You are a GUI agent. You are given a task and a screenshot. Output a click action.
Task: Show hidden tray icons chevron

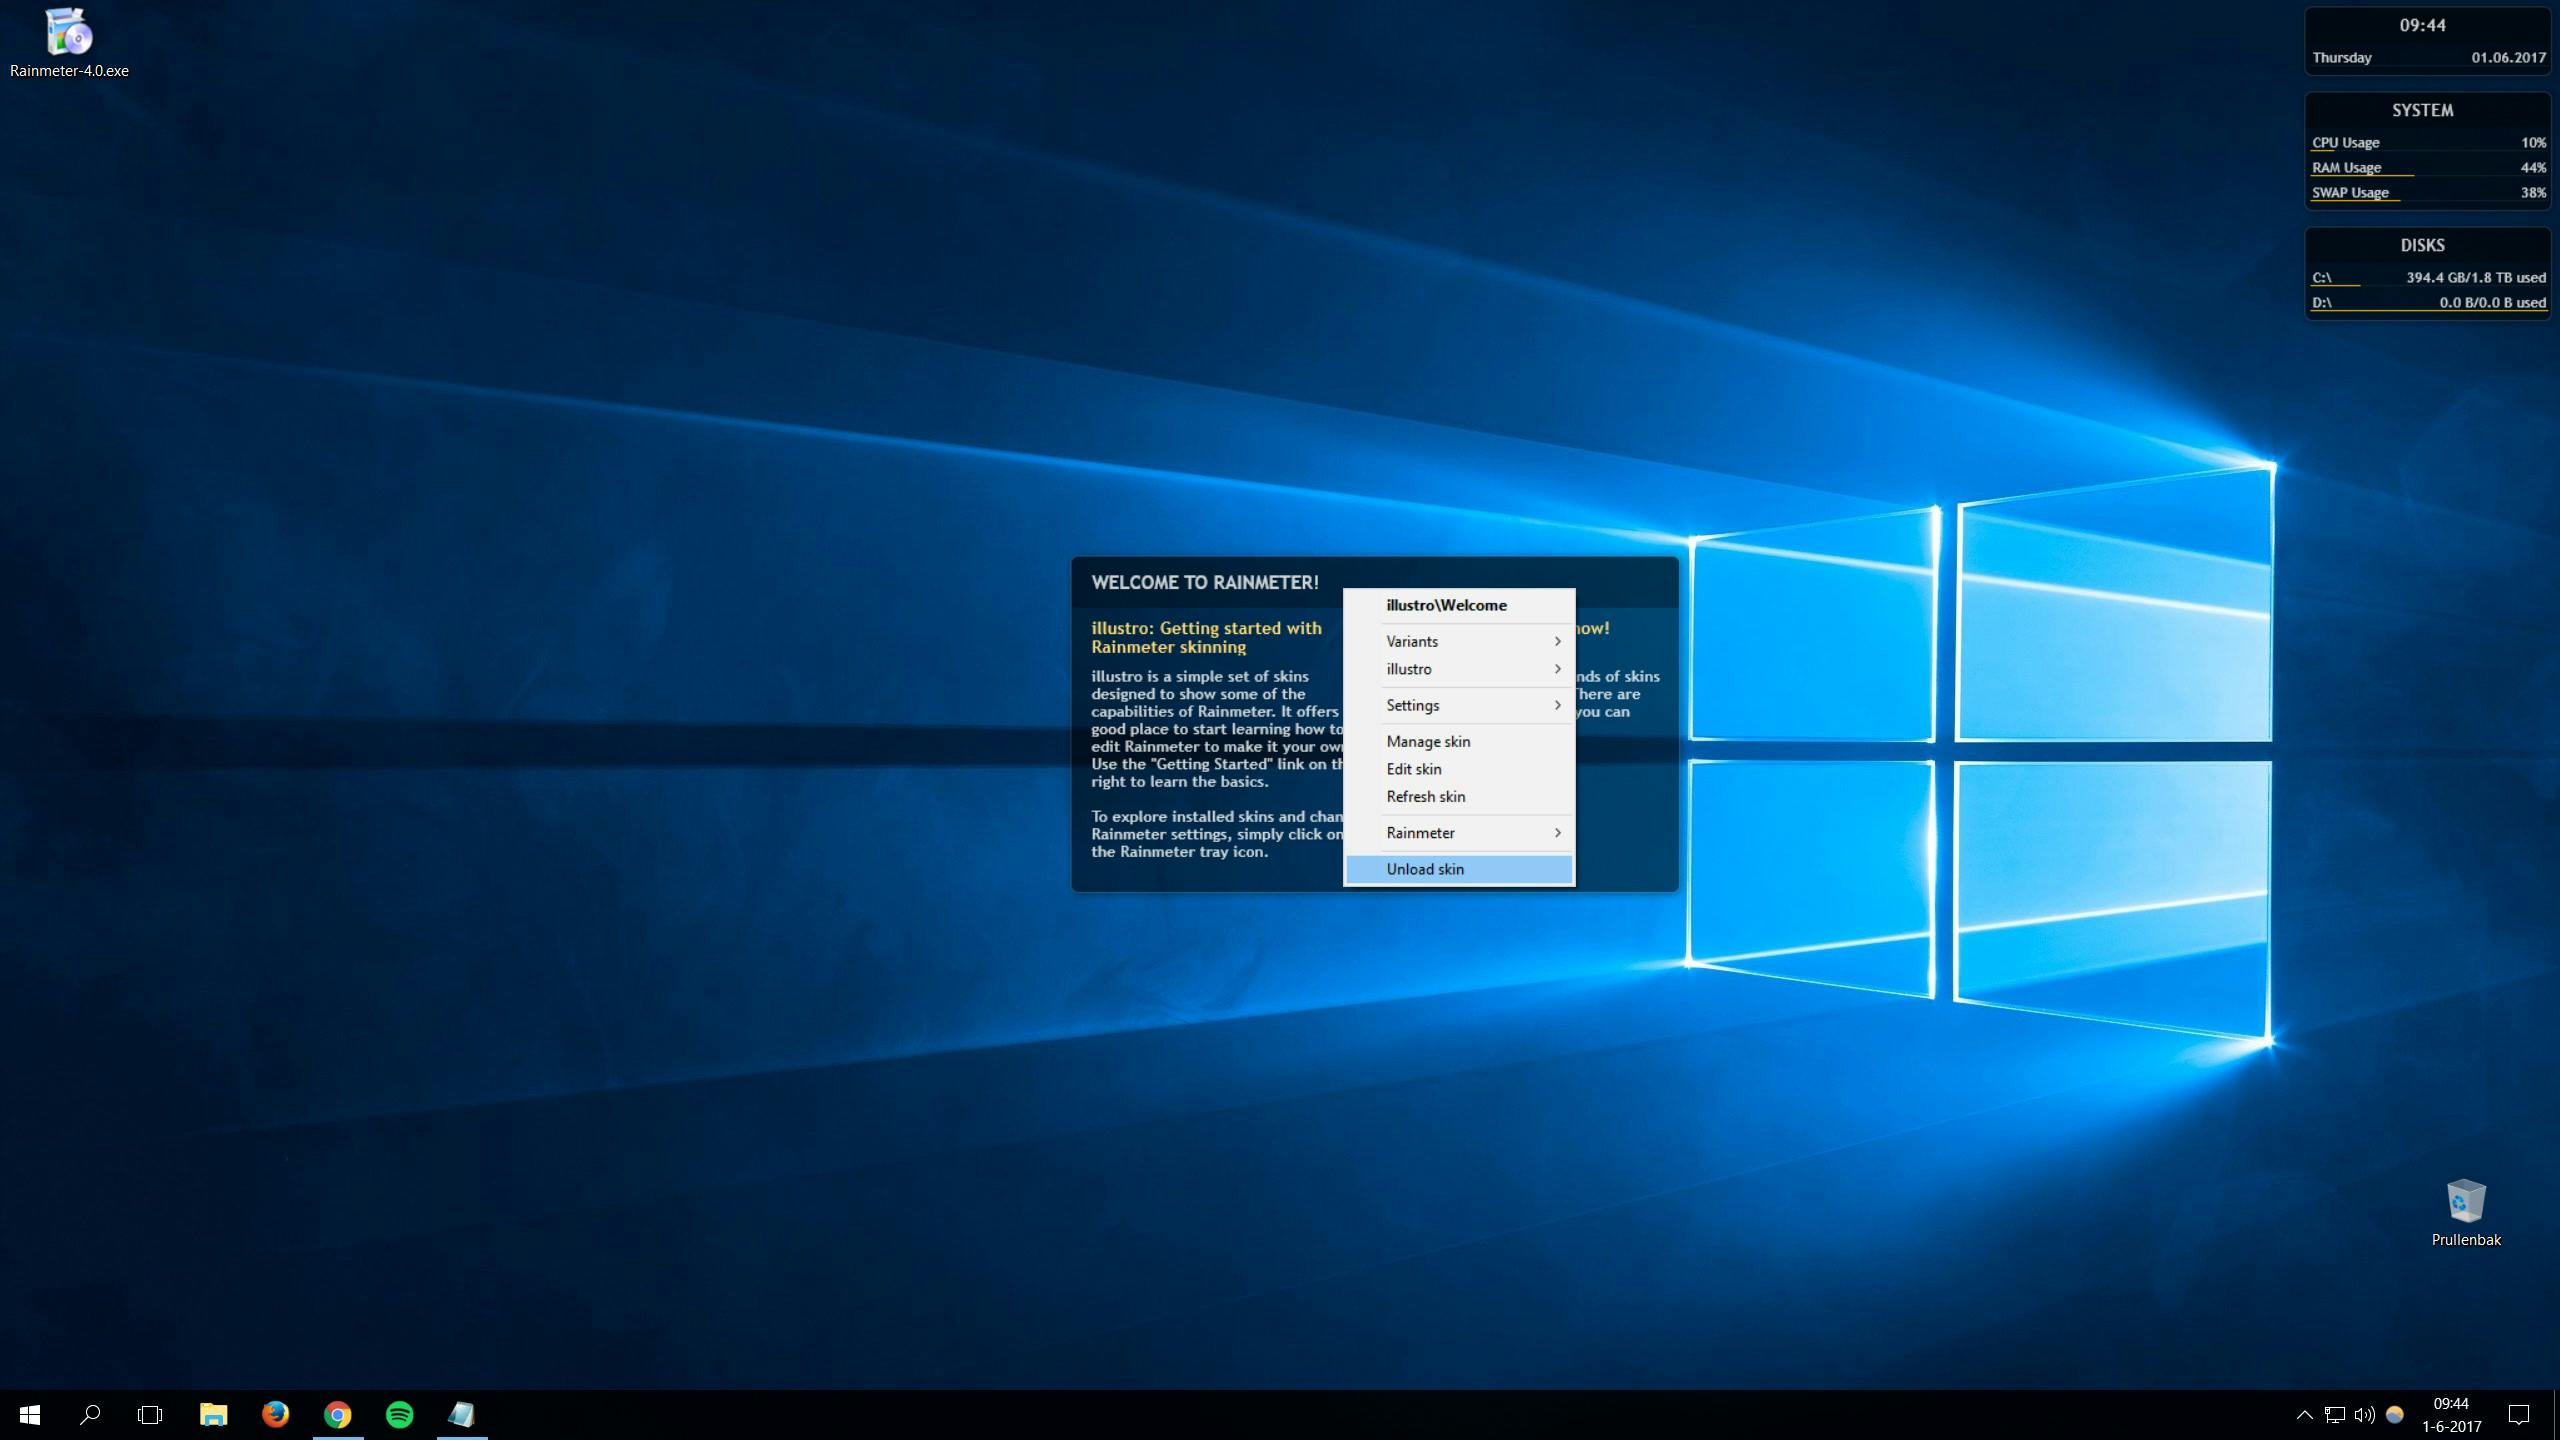coord(2304,1414)
